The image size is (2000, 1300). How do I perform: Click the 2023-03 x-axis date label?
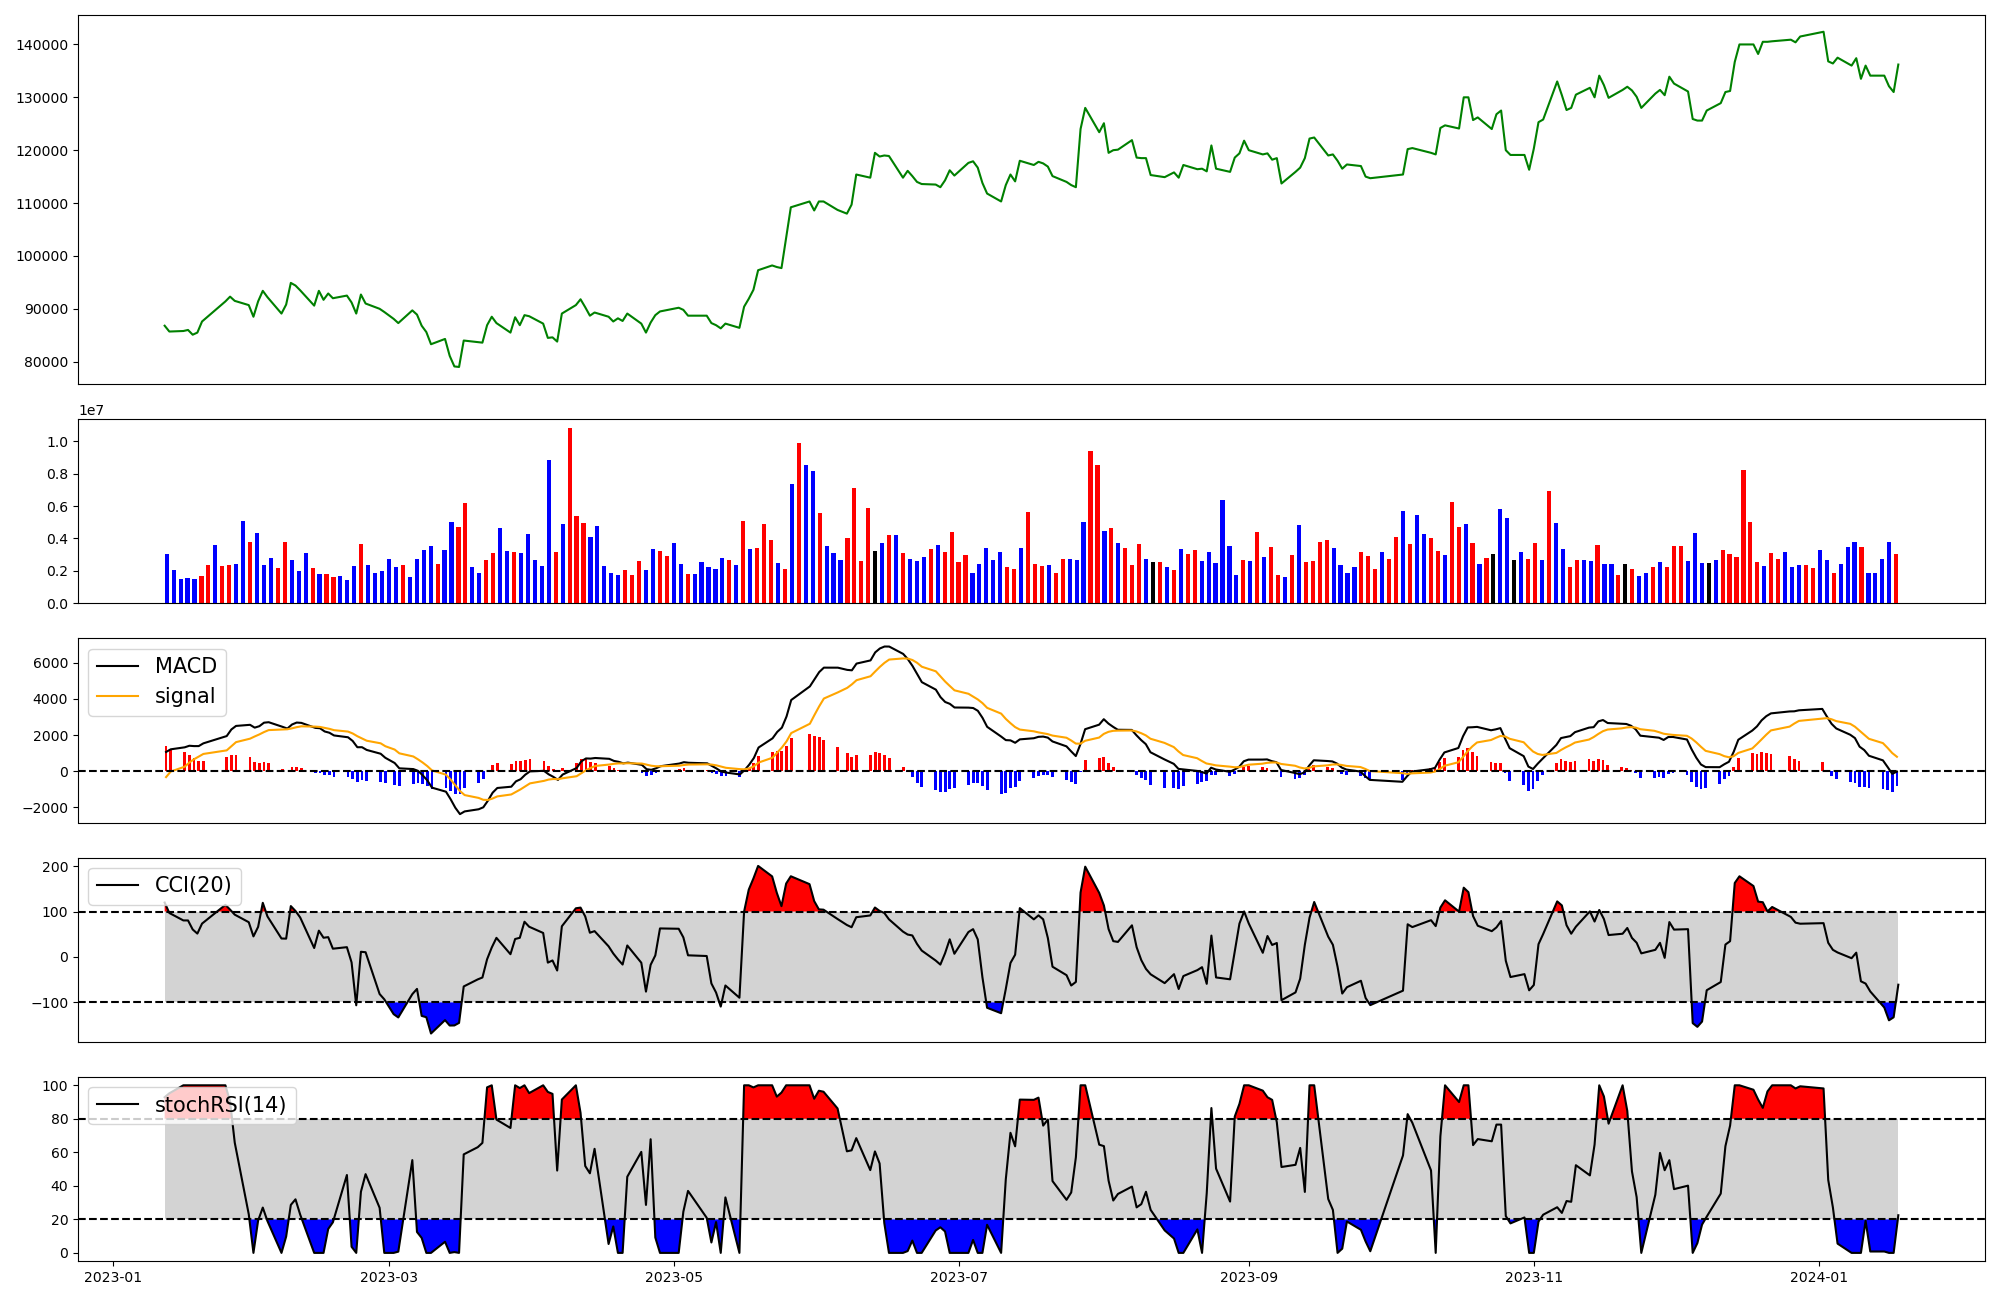tap(389, 1277)
